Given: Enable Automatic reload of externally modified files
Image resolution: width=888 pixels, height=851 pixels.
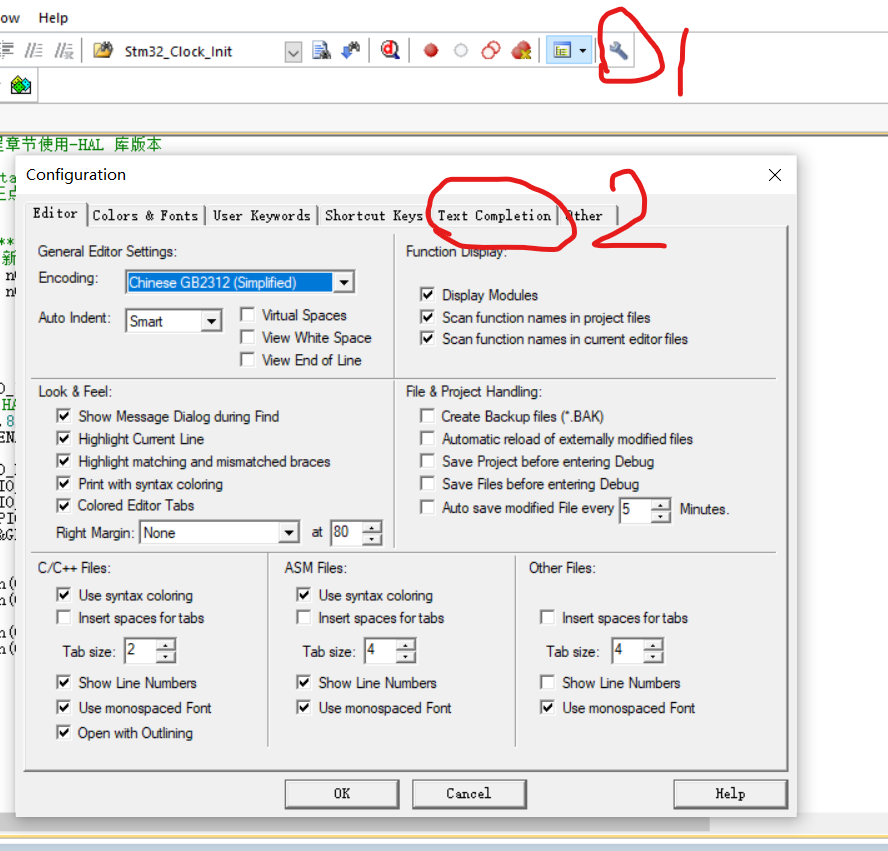Looking at the screenshot, I should click(x=428, y=439).
